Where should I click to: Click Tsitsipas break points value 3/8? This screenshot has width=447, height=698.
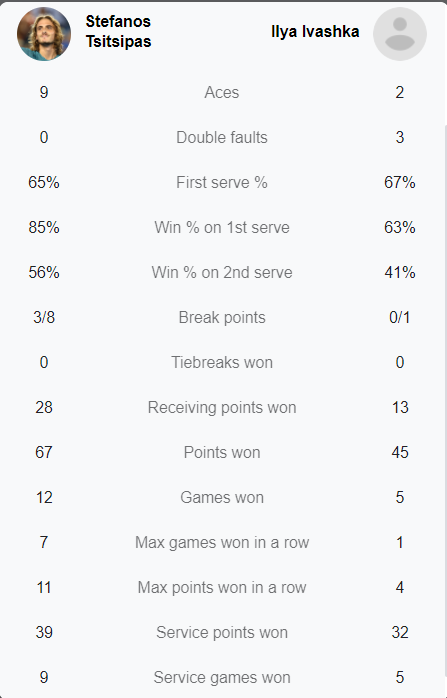click(x=44, y=317)
